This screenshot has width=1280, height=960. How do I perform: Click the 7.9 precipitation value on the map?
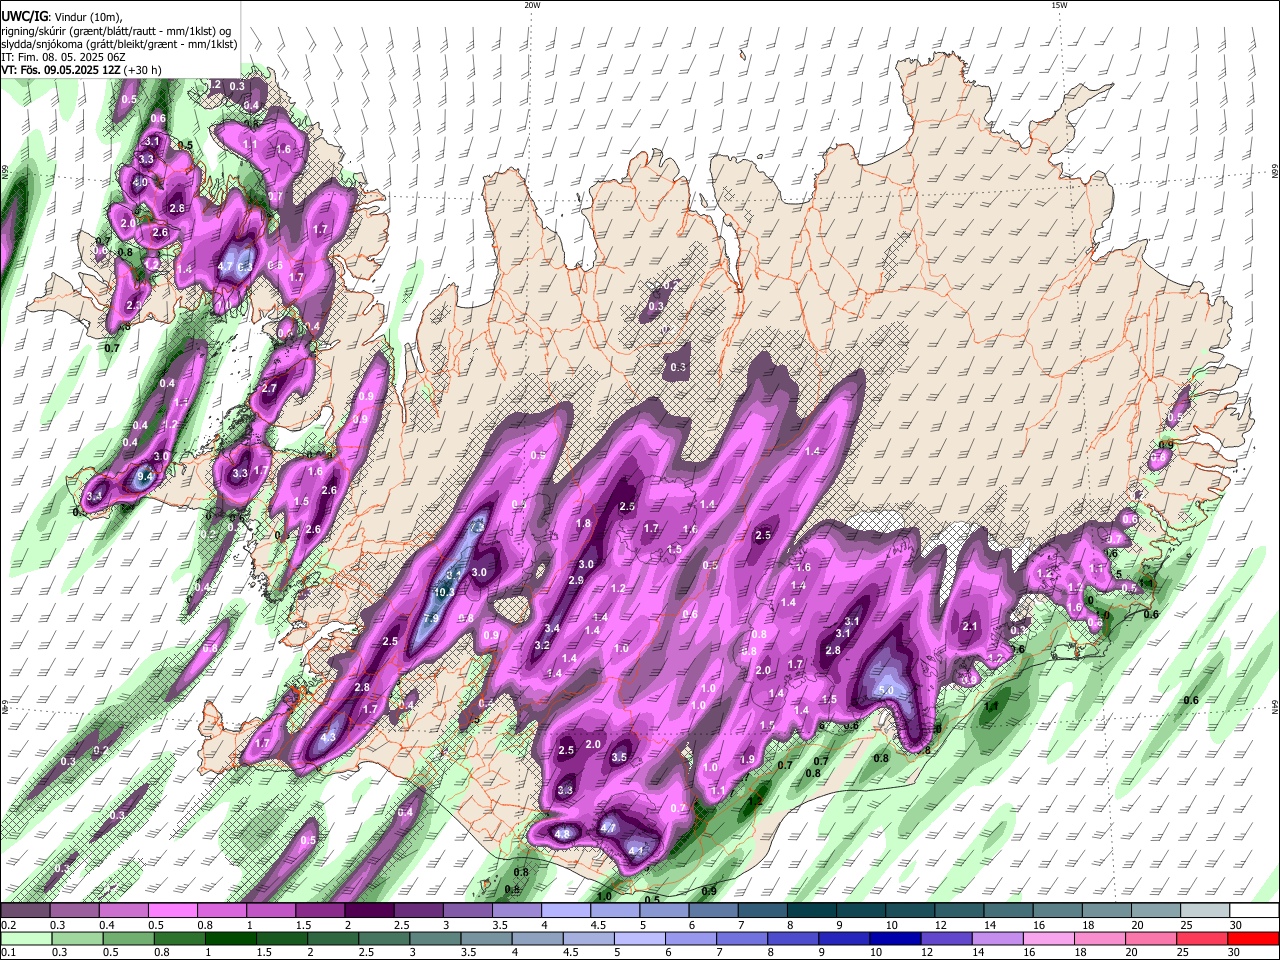(432, 619)
